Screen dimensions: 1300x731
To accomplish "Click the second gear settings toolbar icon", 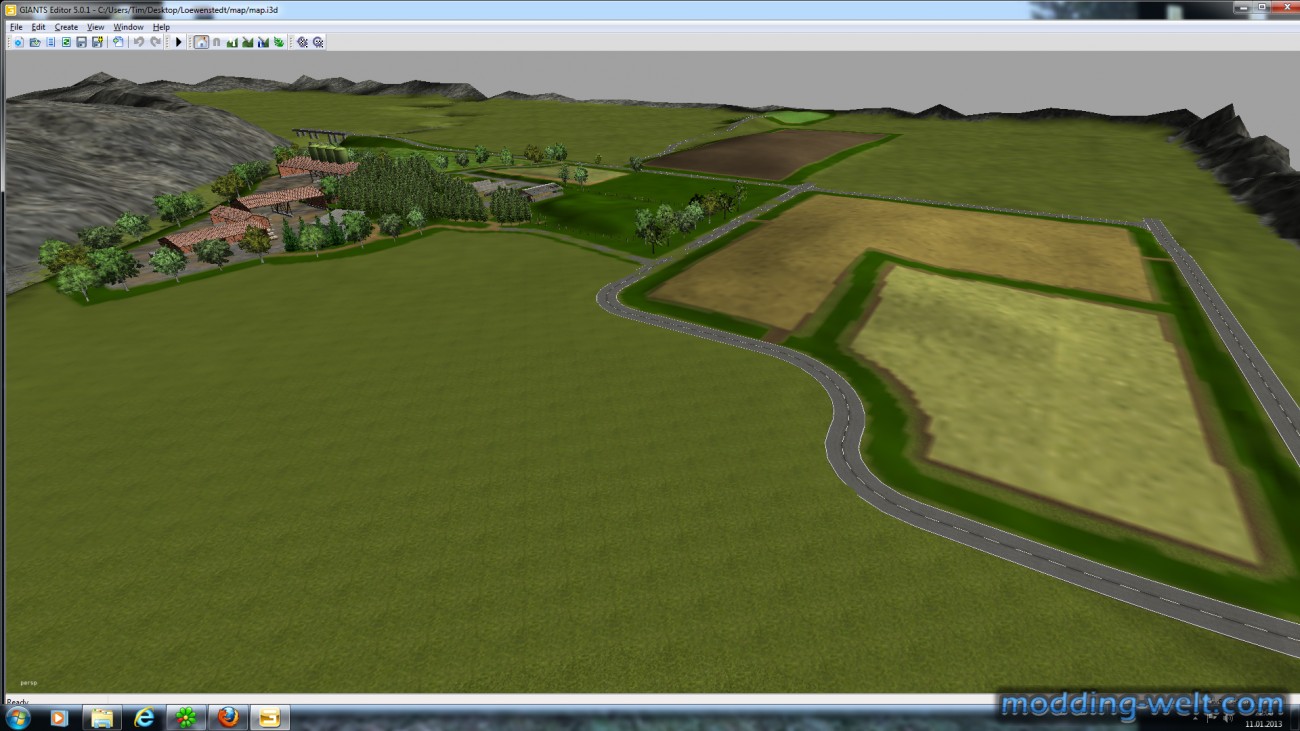I will 318,42.
